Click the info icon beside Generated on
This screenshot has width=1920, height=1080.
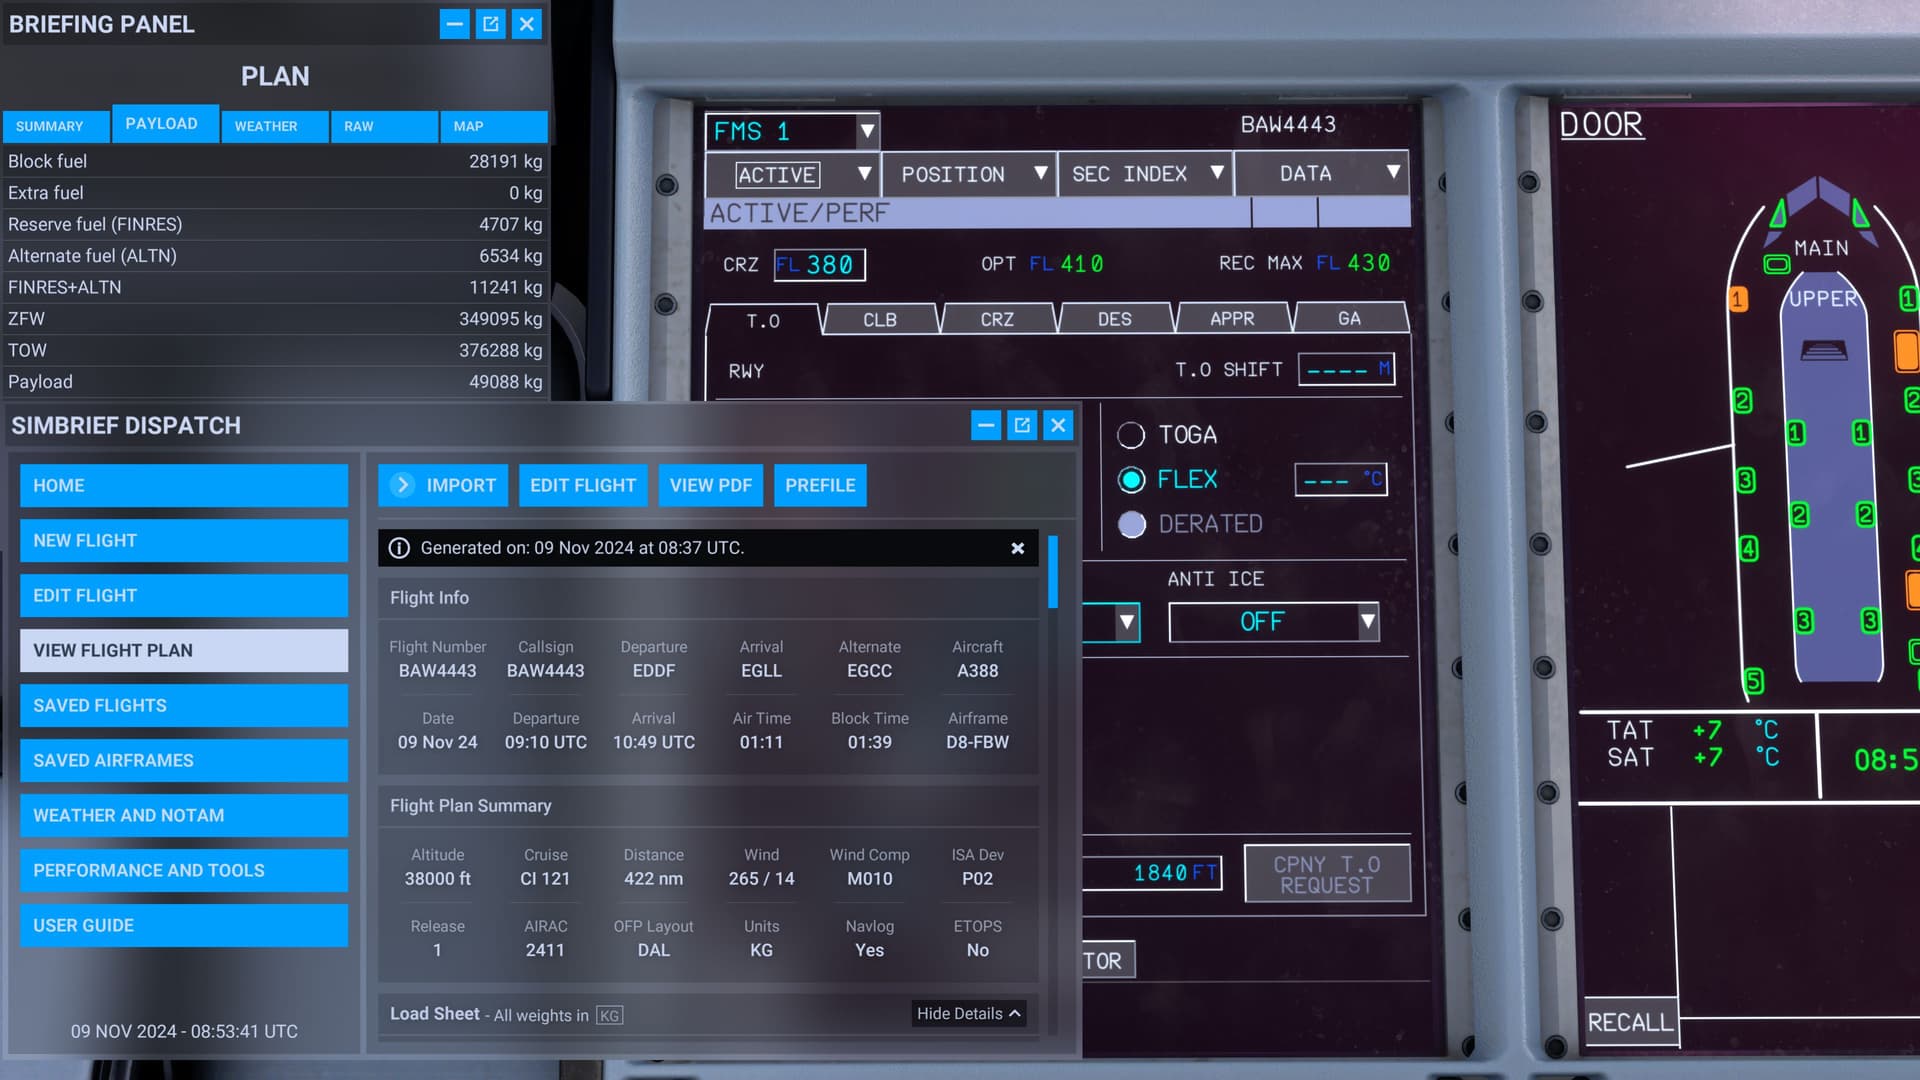coord(399,548)
